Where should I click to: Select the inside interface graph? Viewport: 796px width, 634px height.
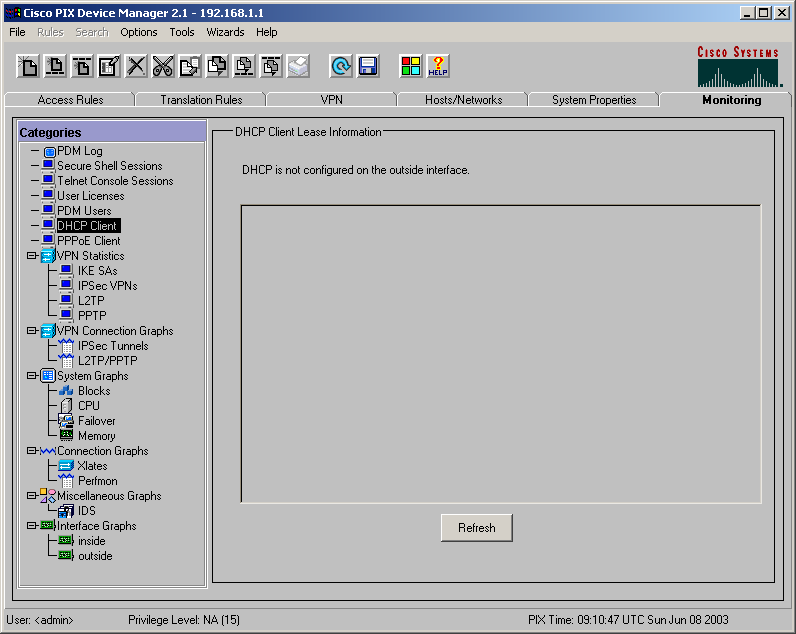pos(91,541)
